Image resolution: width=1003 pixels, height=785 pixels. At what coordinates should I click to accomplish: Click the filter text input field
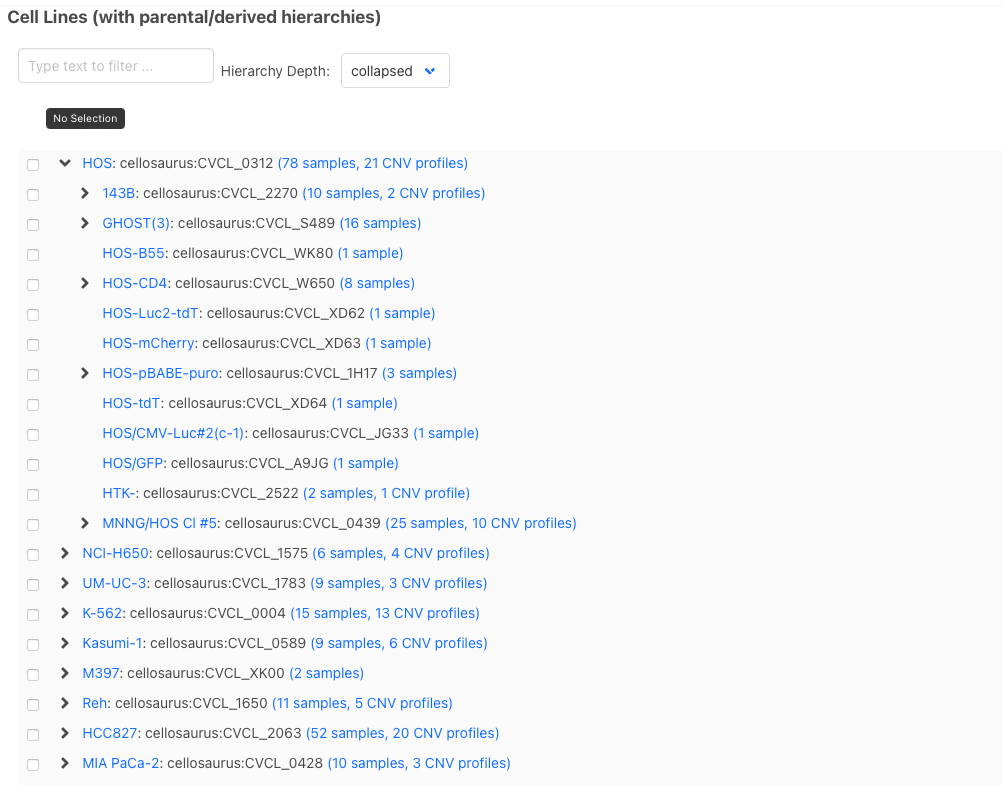click(x=115, y=65)
